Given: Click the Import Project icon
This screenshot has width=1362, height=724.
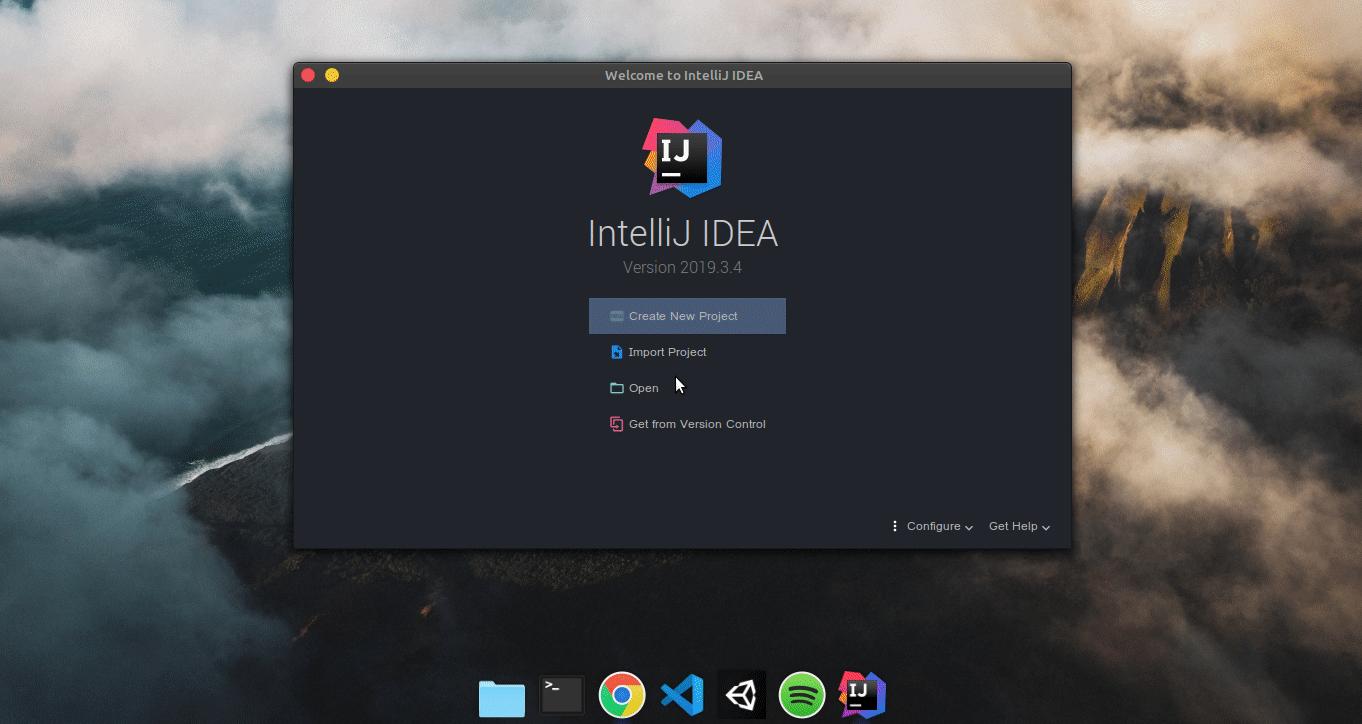Looking at the screenshot, I should point(617,352).
